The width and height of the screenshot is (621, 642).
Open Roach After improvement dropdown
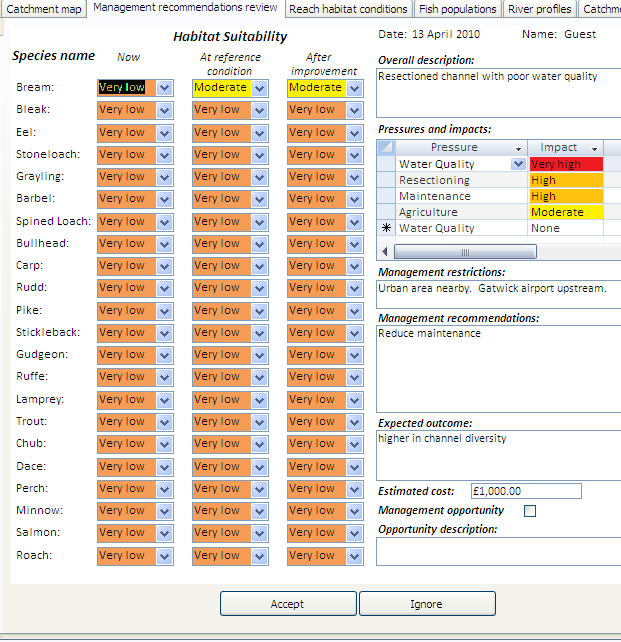point(355,556)
